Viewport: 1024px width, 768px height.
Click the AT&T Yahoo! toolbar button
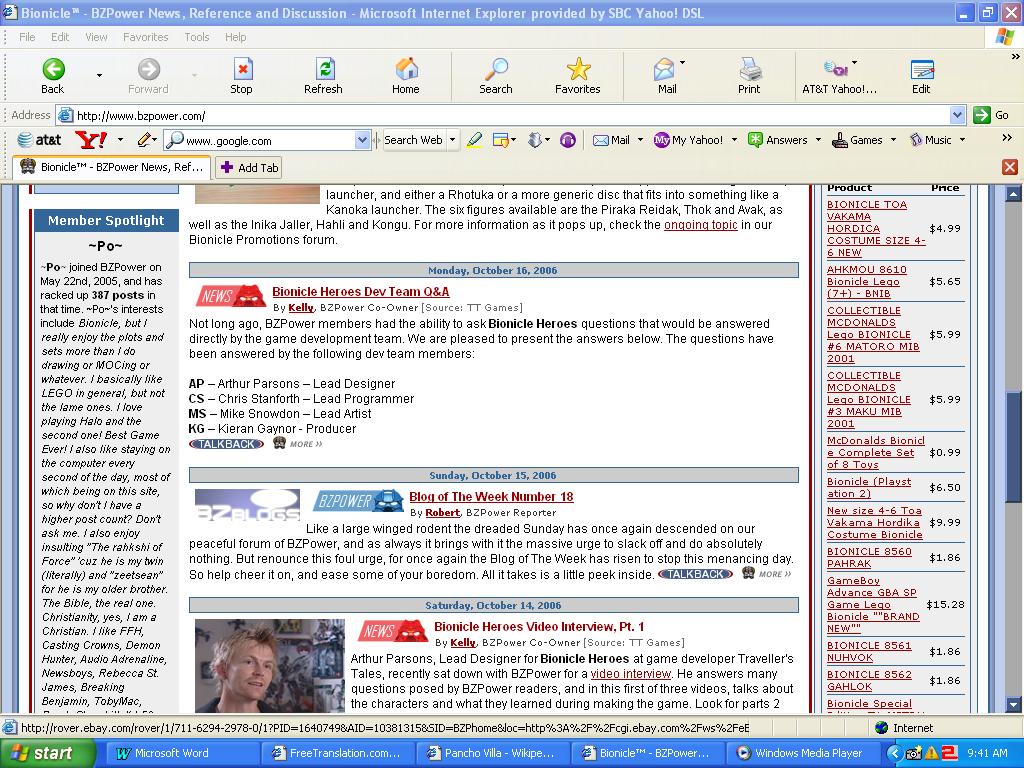point(839,76)
